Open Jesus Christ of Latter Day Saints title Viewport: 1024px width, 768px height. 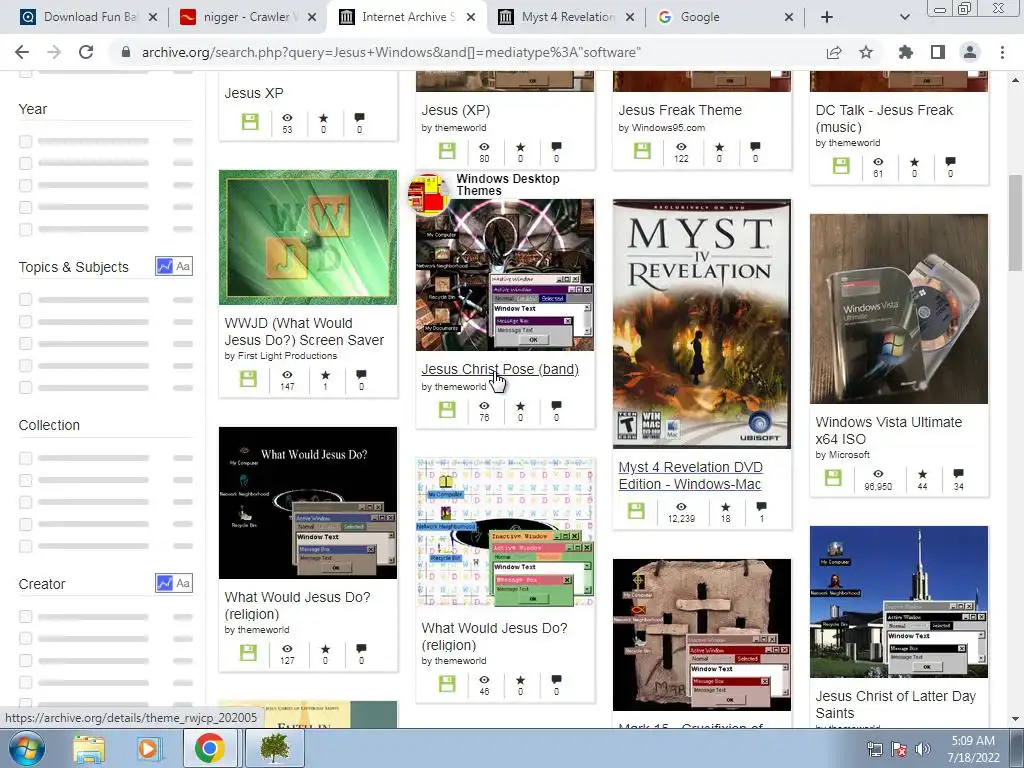click(895, 705)
